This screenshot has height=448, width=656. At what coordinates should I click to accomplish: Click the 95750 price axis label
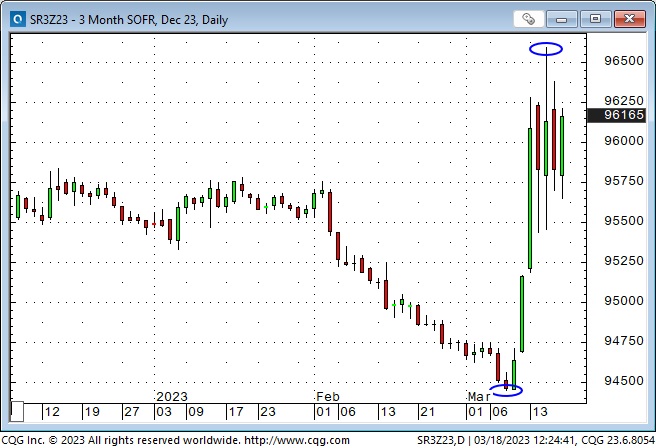(x=624, y=181)
